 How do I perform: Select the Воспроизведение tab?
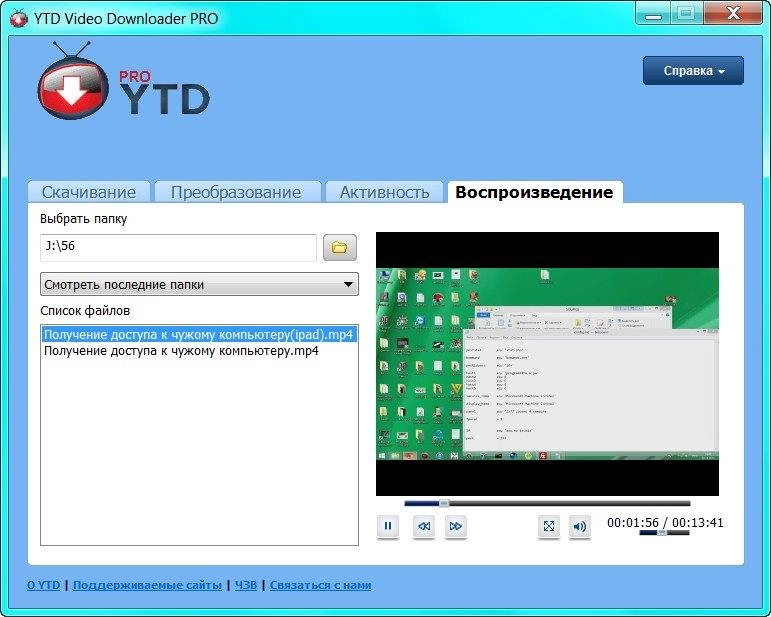(x=534, y=192)
